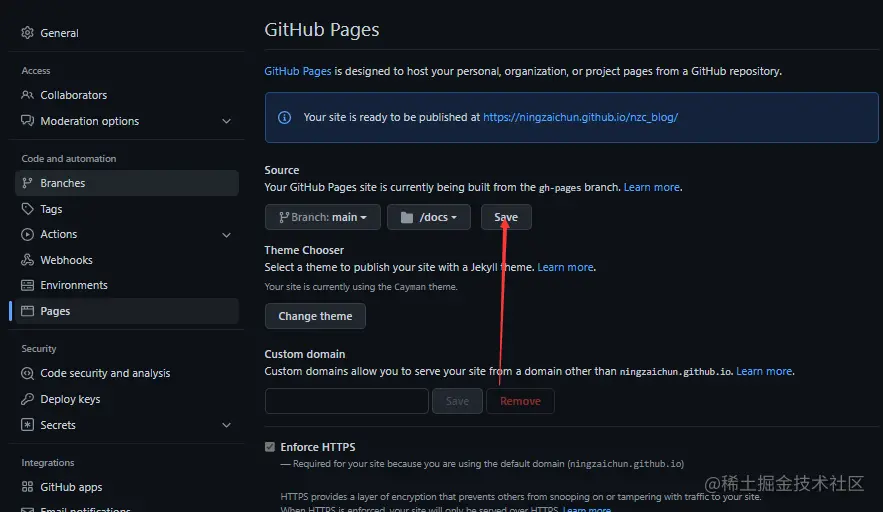
Task: Open GitHub apps integrations
Action: pos(127,487)
